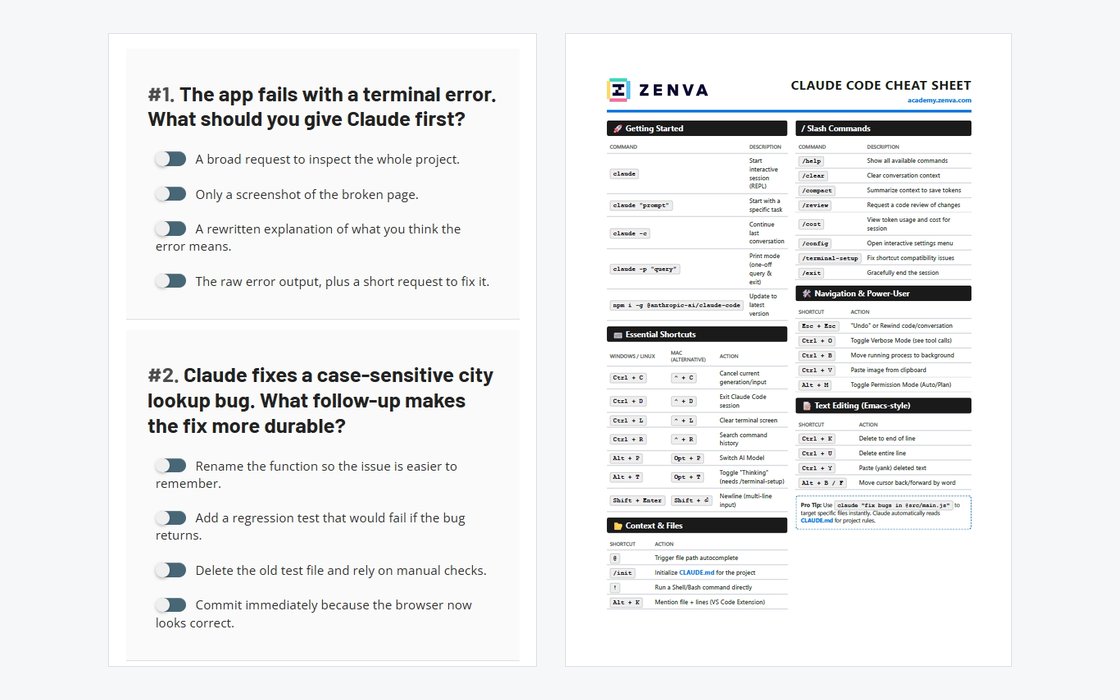Image resolution: width=1120 pixels, height=700 pixels.
Task: Click 'Trigger file path autocomplete' action text
Action: [696, 558]
